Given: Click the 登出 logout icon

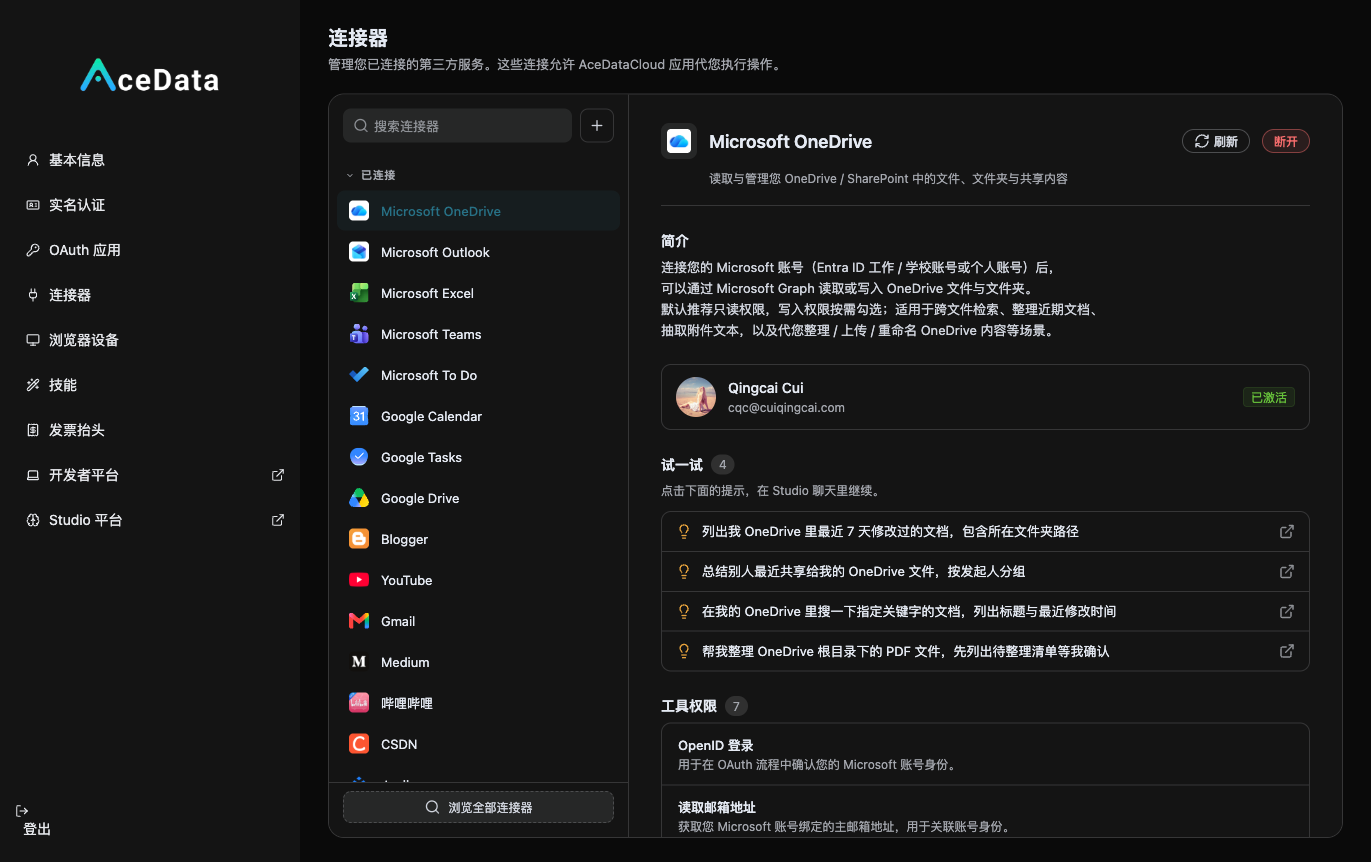Looking at the screenshot, I should point(22,810).
